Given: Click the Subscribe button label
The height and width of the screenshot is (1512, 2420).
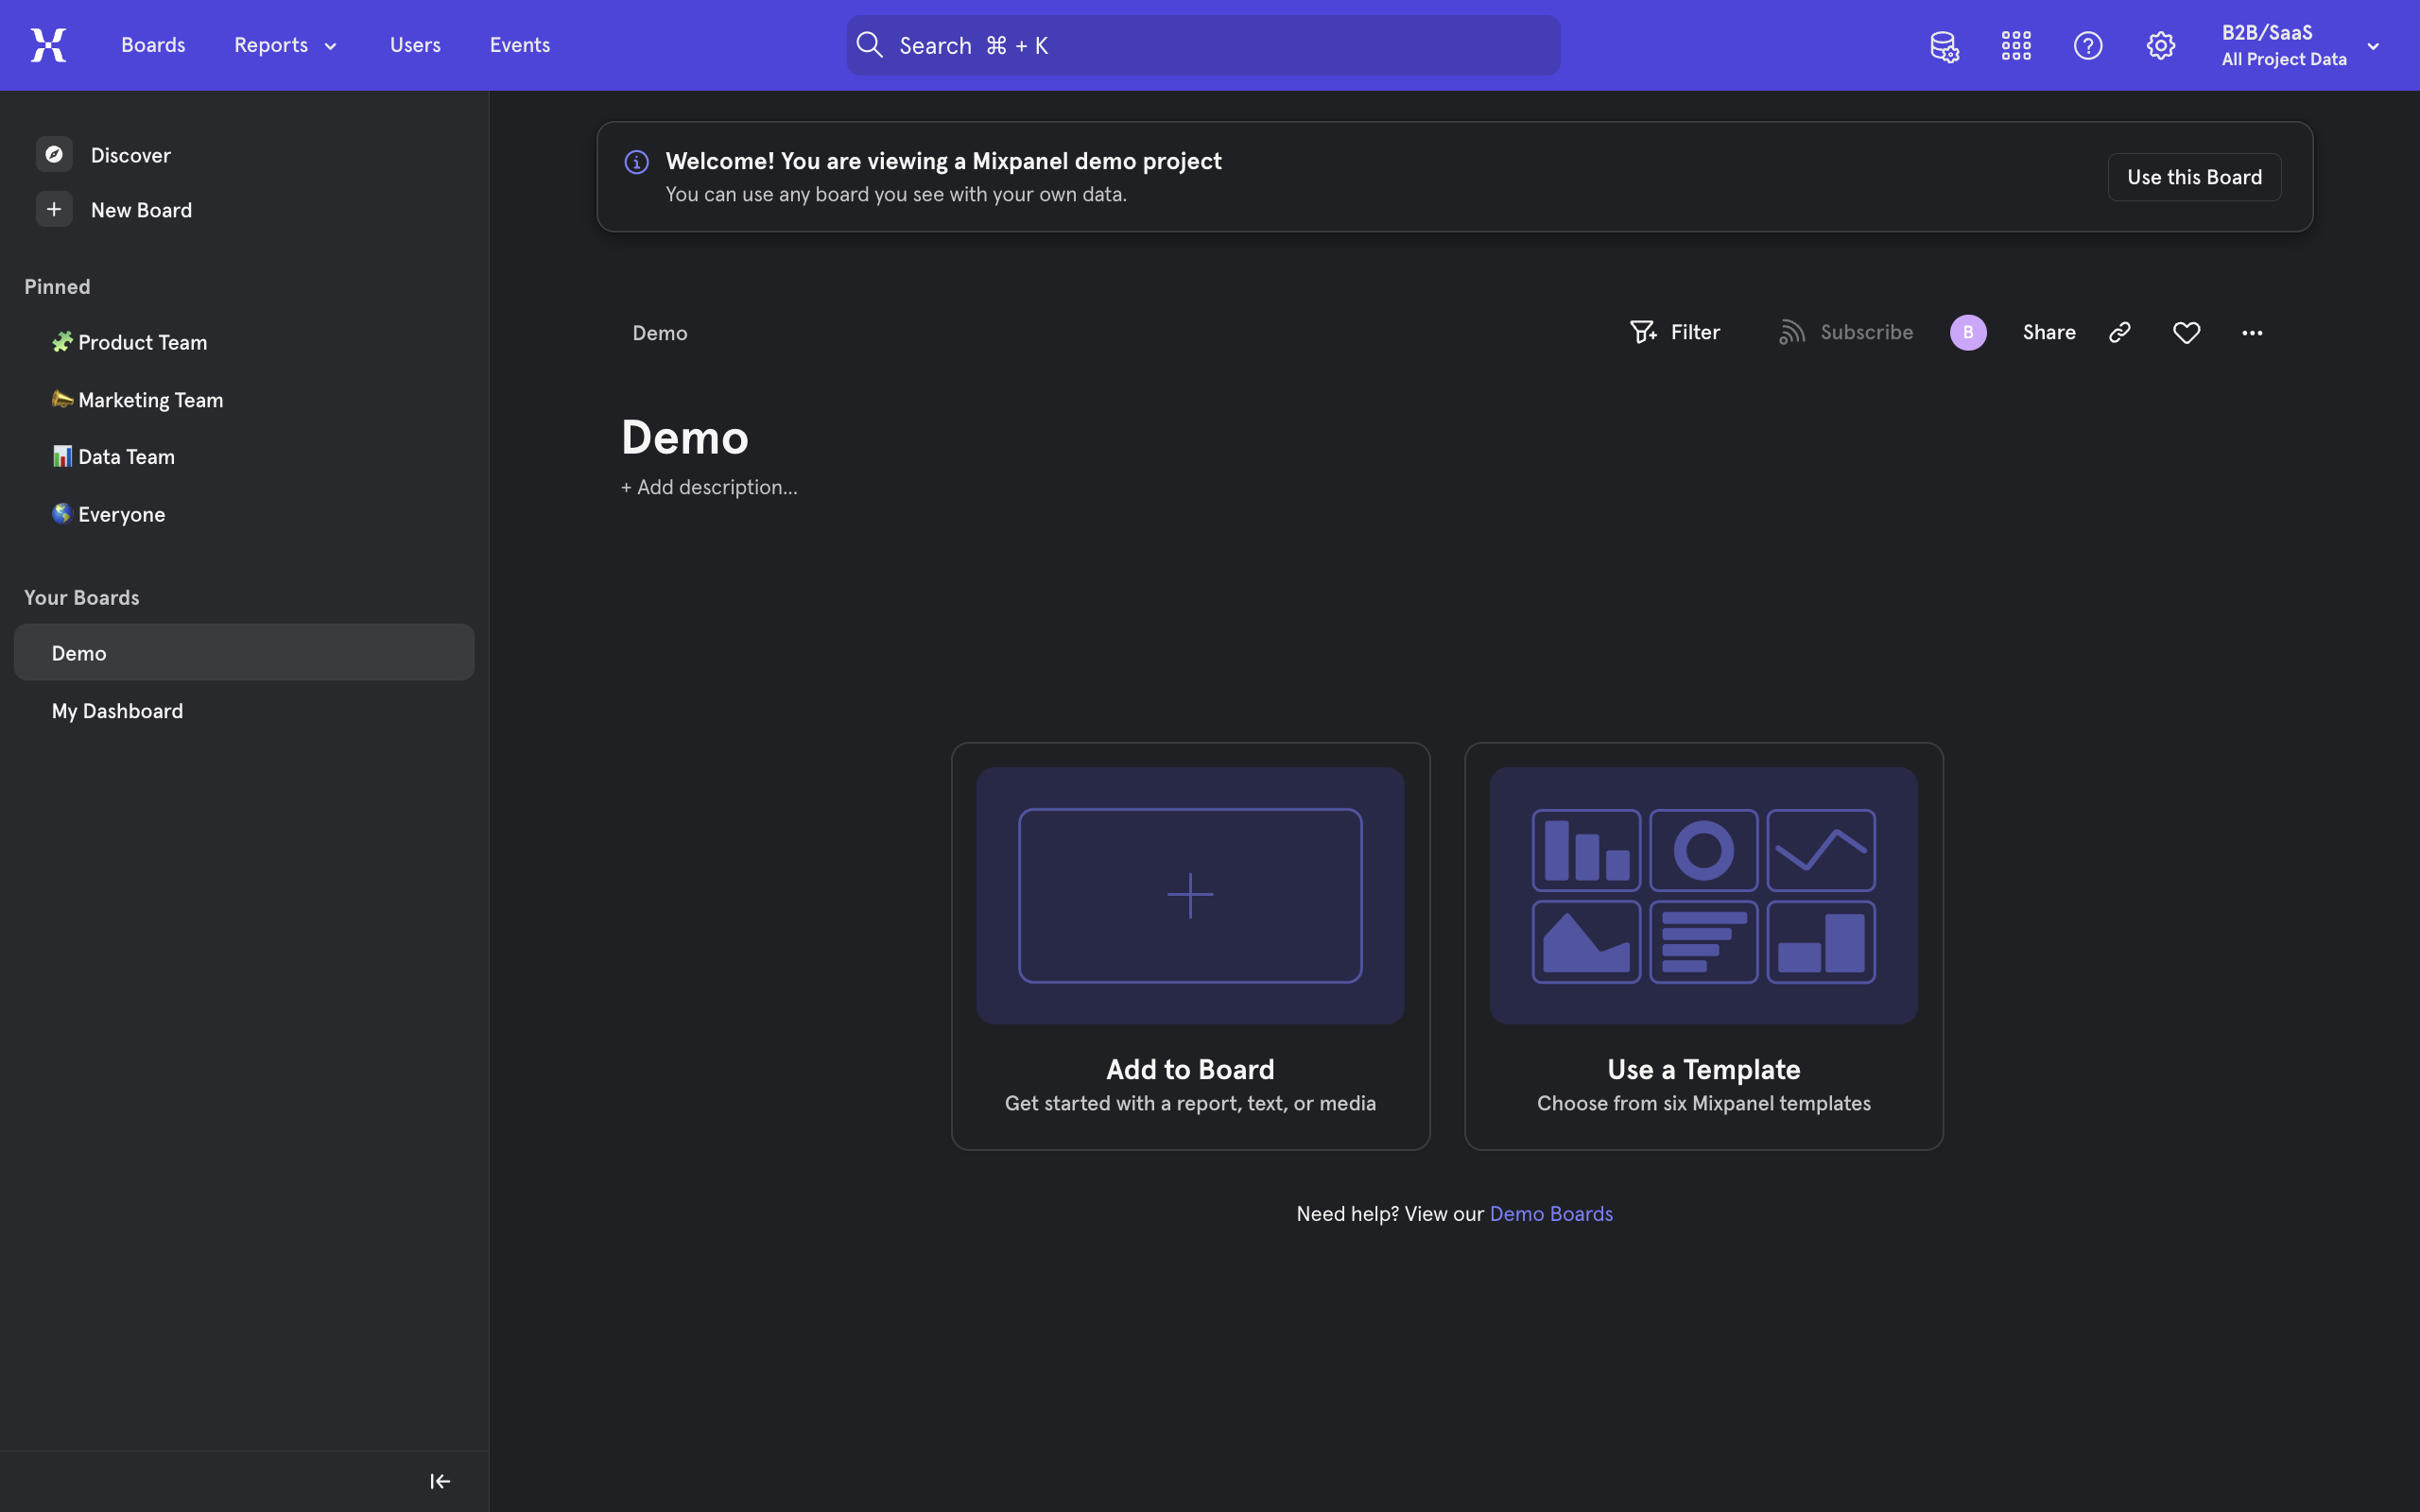Looking at the screenshot, I should click(x=1866, y=332).
